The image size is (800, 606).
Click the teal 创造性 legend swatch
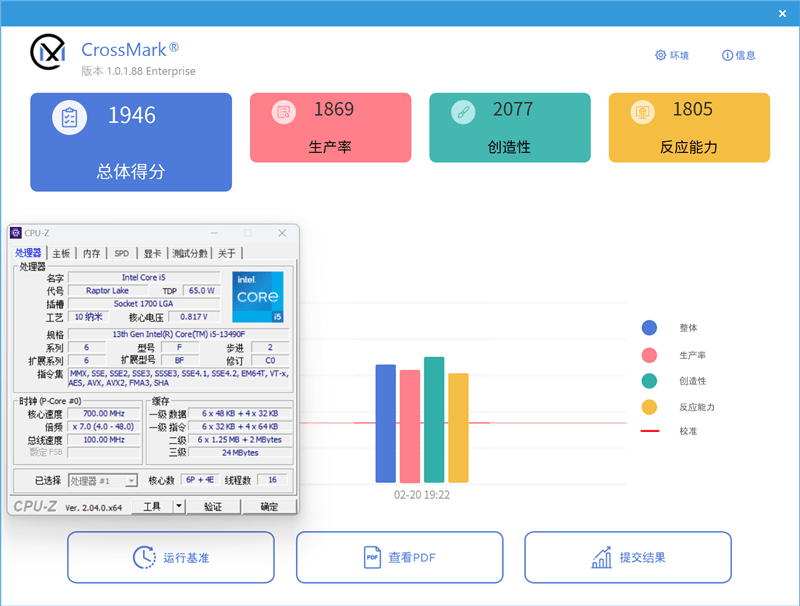pos(649,381)
